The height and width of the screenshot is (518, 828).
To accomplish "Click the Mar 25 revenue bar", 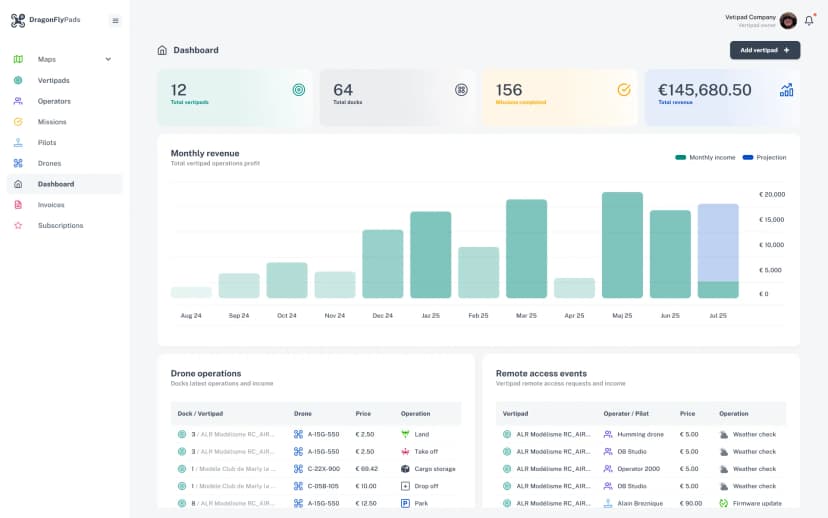I will [x=526, y=248].
